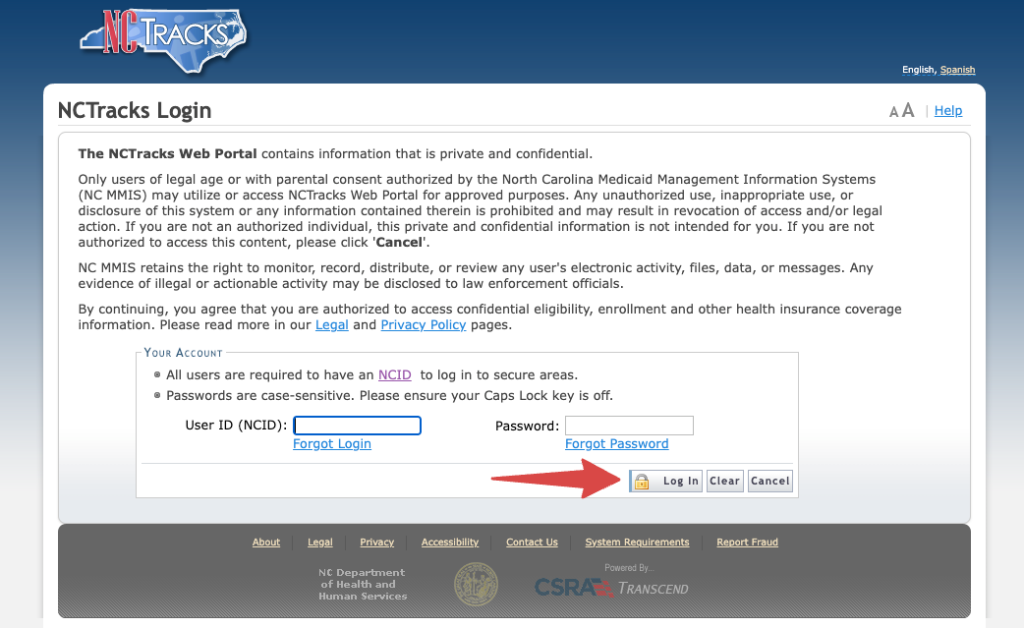Open the Accessibility footer link
The image size is (1024, 628).
pyautogui.click(x=450, y=542)
